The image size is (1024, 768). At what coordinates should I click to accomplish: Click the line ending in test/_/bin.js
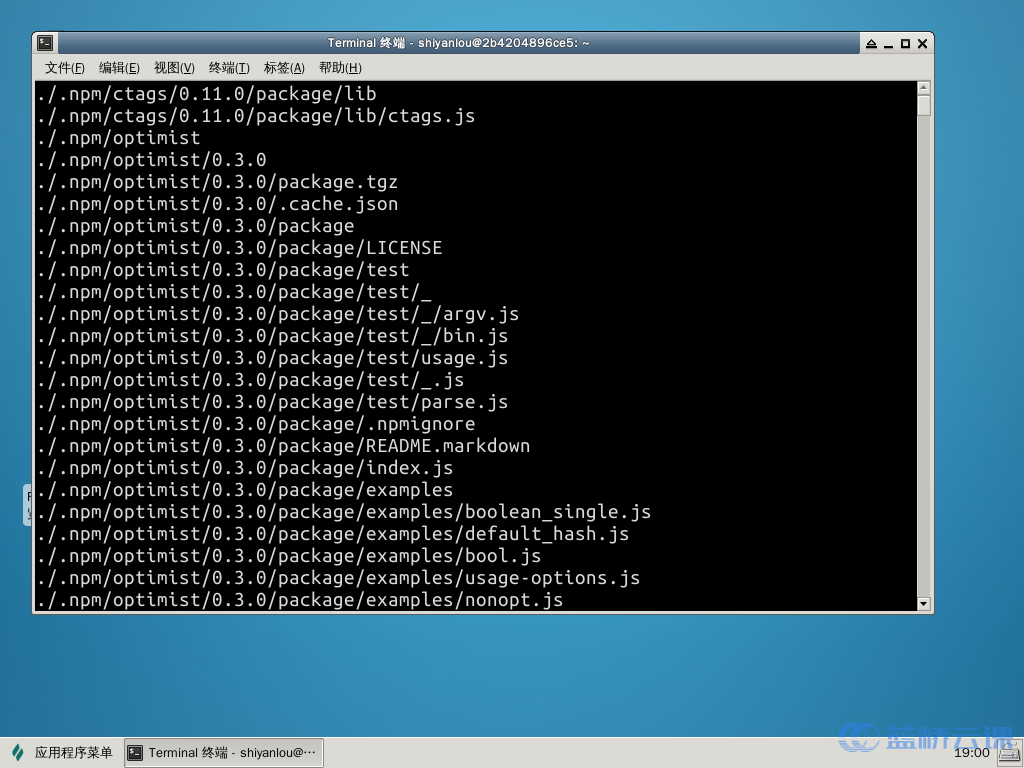coord(272,336)
